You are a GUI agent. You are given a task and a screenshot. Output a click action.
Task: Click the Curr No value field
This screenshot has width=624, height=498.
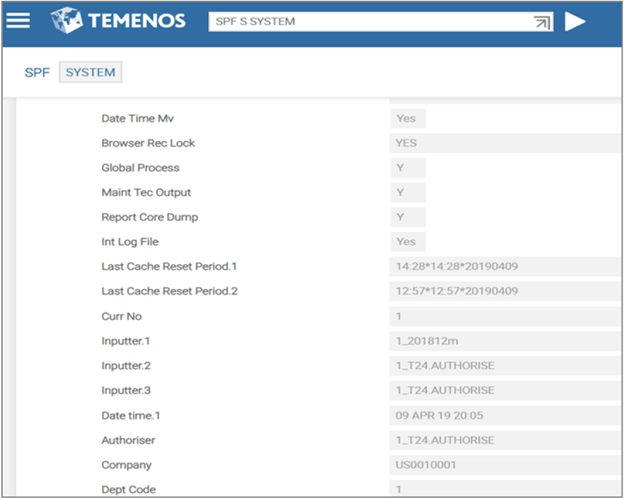click(500, 316)
